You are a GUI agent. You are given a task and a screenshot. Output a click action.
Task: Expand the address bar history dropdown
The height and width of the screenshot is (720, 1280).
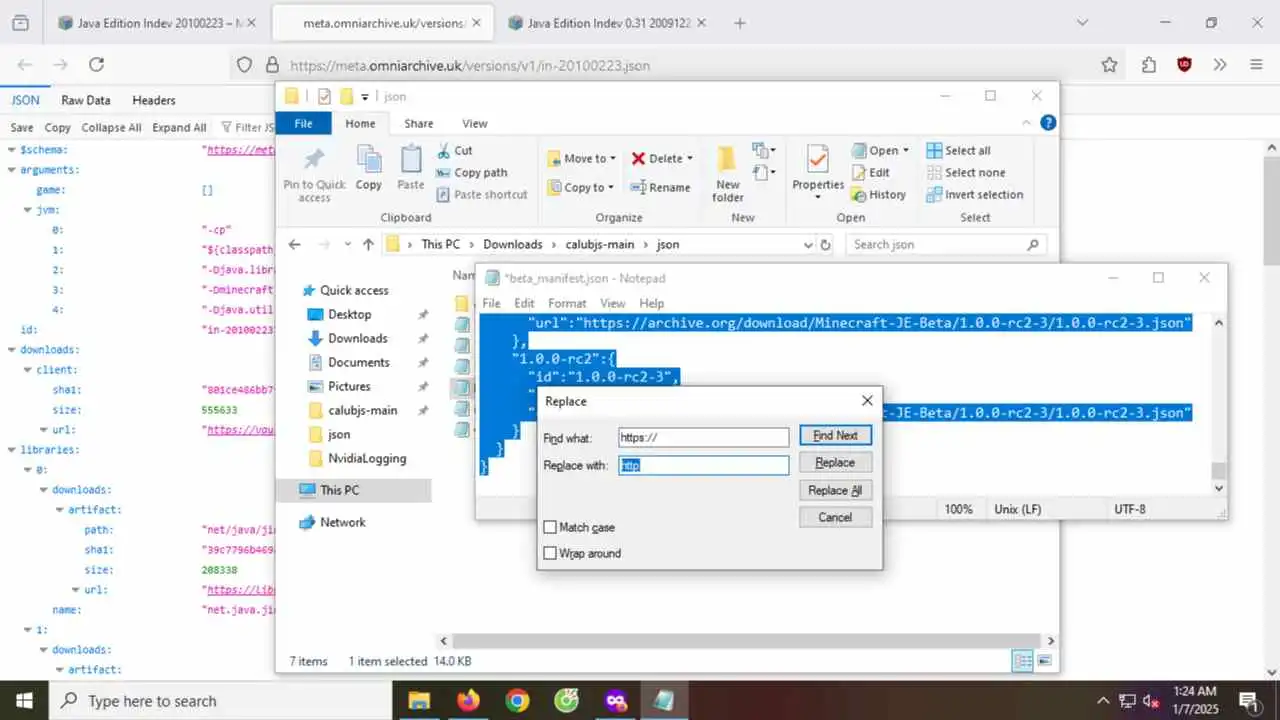coord(808,244)
